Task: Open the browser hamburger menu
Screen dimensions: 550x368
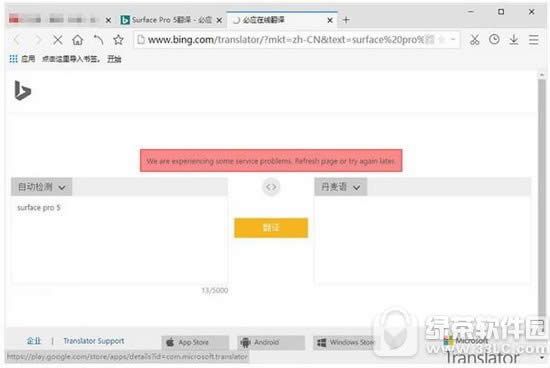Action: pos(534,40)
